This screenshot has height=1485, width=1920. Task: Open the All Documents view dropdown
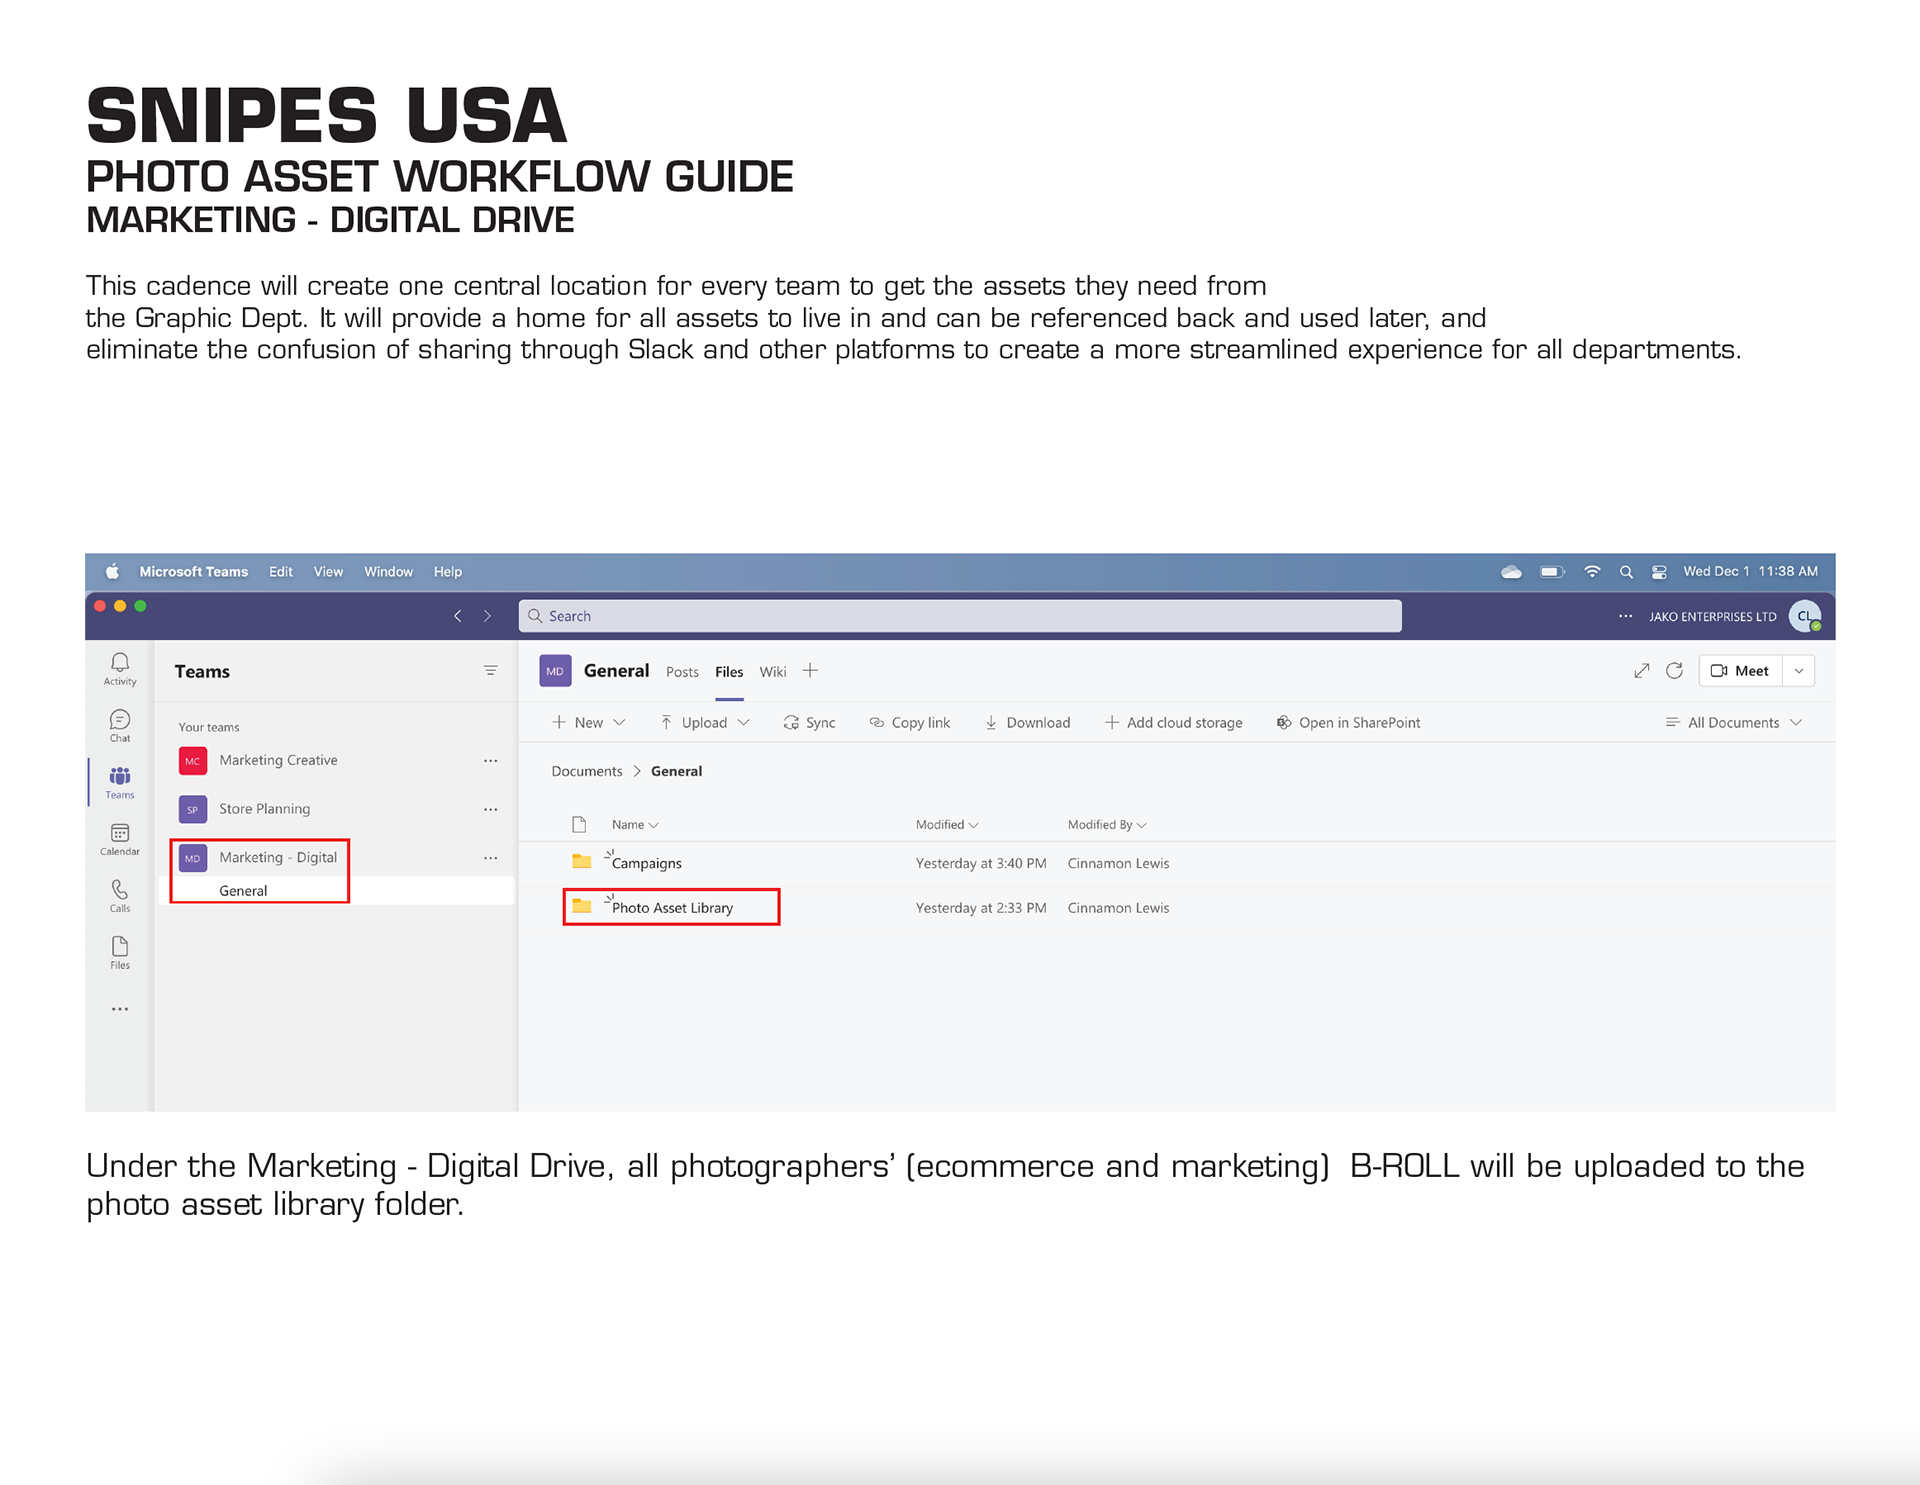tap(1734, 722)
